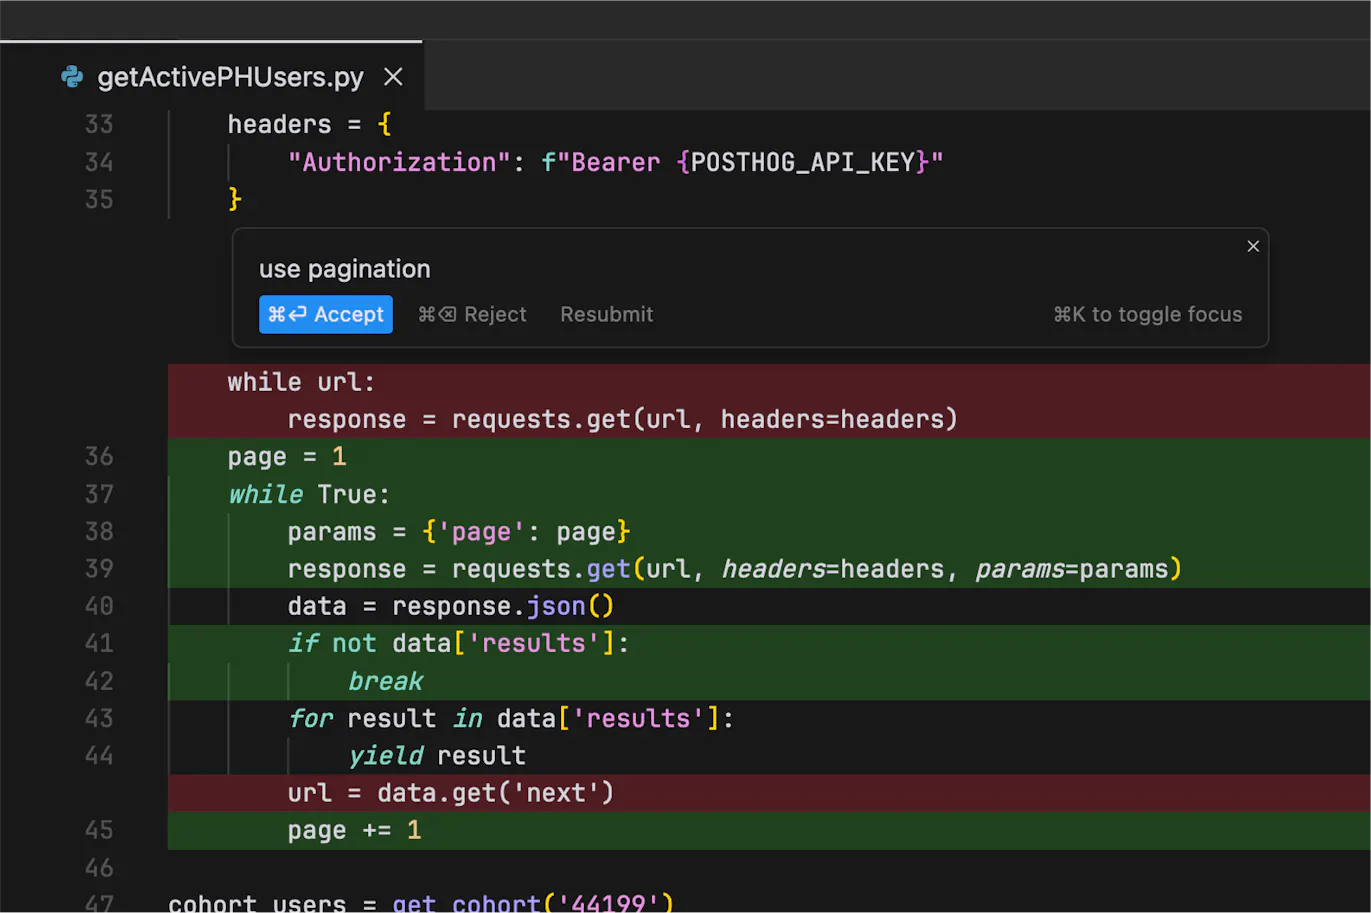Reject the suggested code edit
Screen dimensions: 1371x913
pos(472,314)
